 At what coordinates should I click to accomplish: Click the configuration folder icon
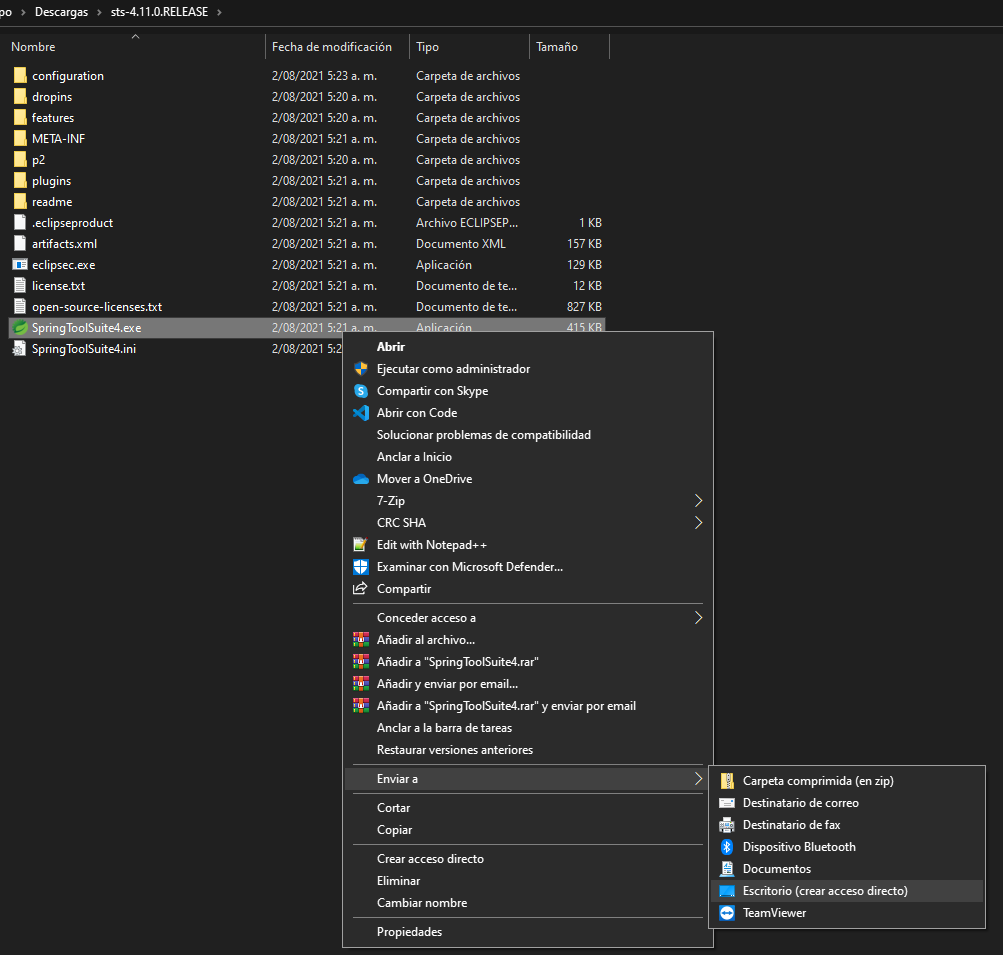point(20,75)
